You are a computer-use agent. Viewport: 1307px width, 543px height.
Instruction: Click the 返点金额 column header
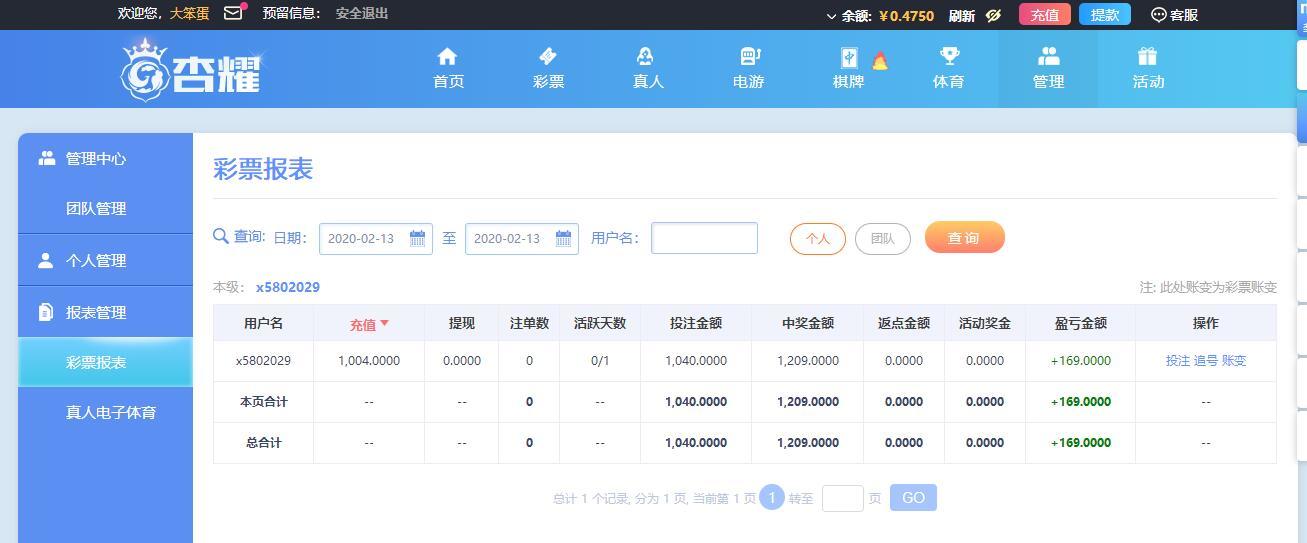pos(904,323)
